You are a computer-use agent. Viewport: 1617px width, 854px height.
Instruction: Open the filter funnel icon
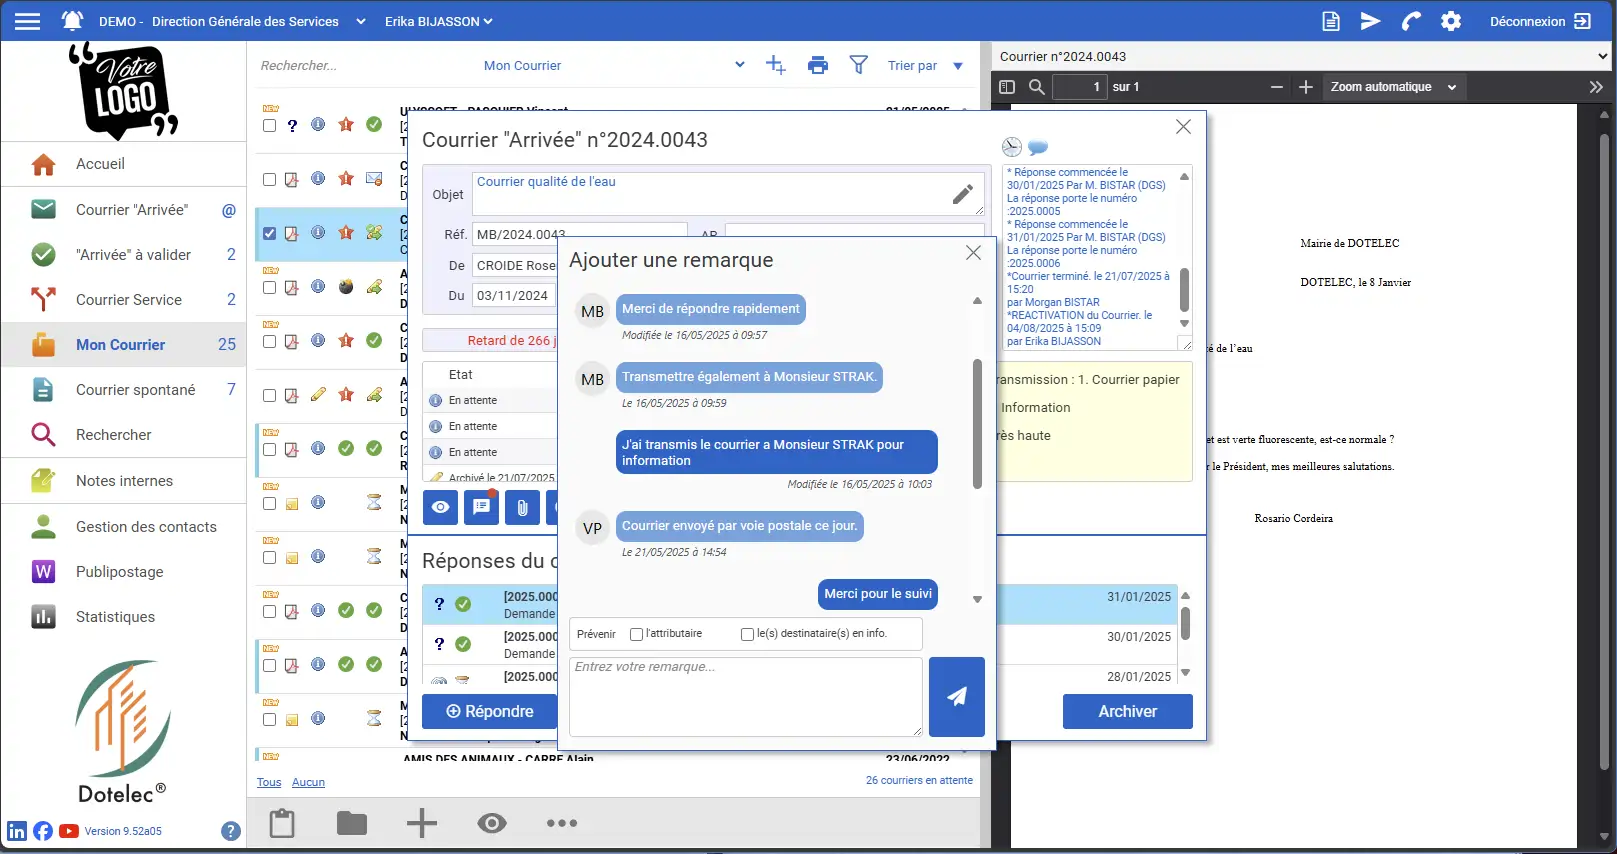click(x=858, y=66)
